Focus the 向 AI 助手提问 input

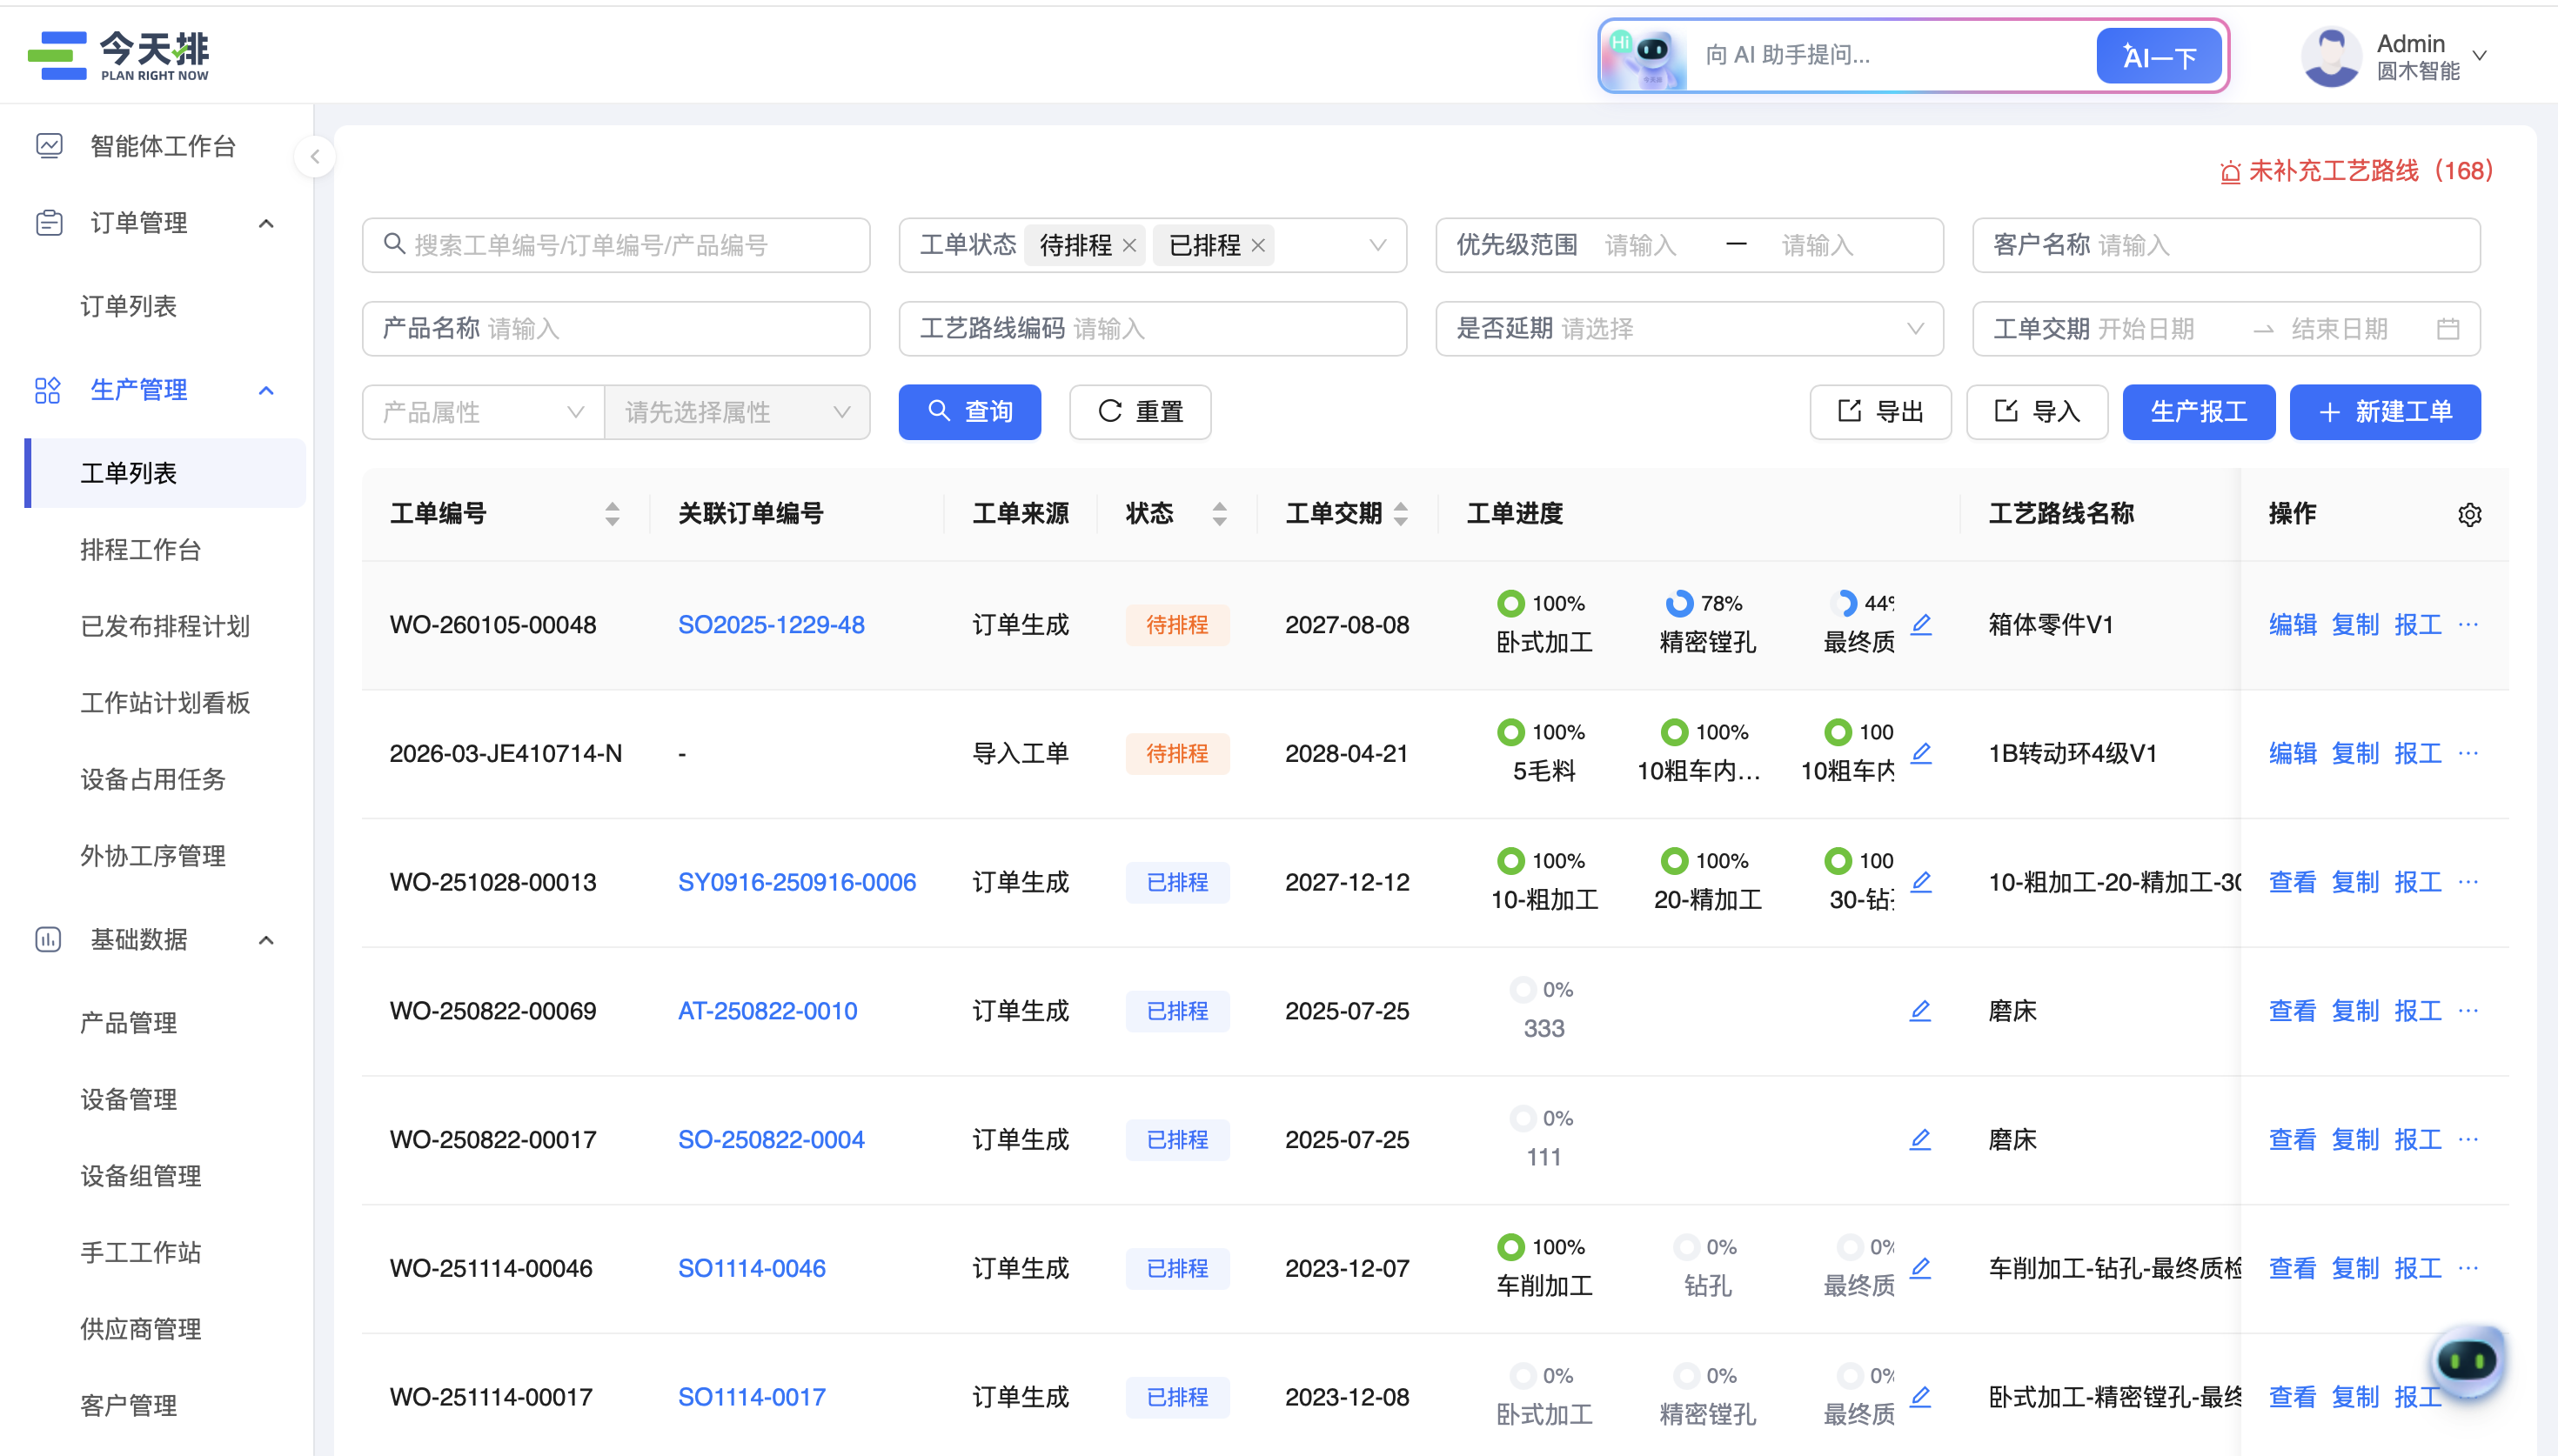click(1890, 55)
